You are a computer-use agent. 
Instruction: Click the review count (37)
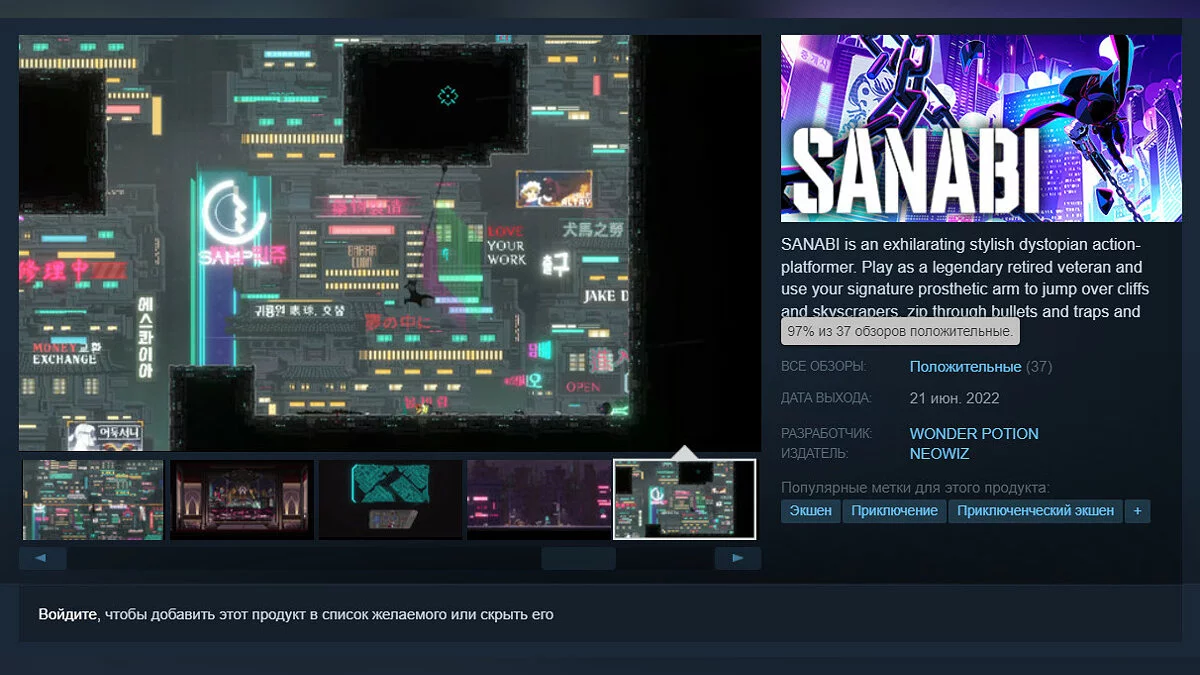point(1039,367)
